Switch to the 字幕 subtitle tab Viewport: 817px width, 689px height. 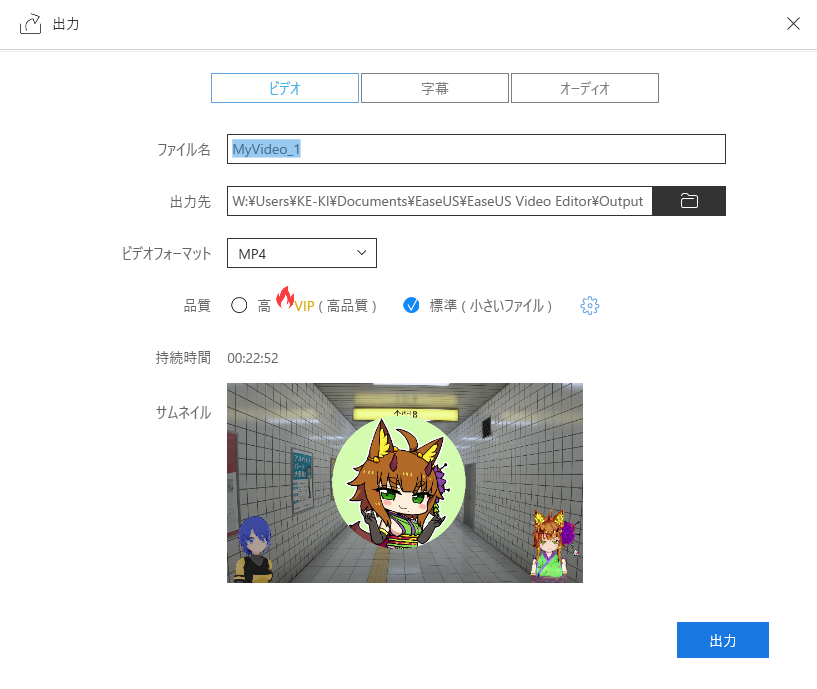[x=434, y=88]
